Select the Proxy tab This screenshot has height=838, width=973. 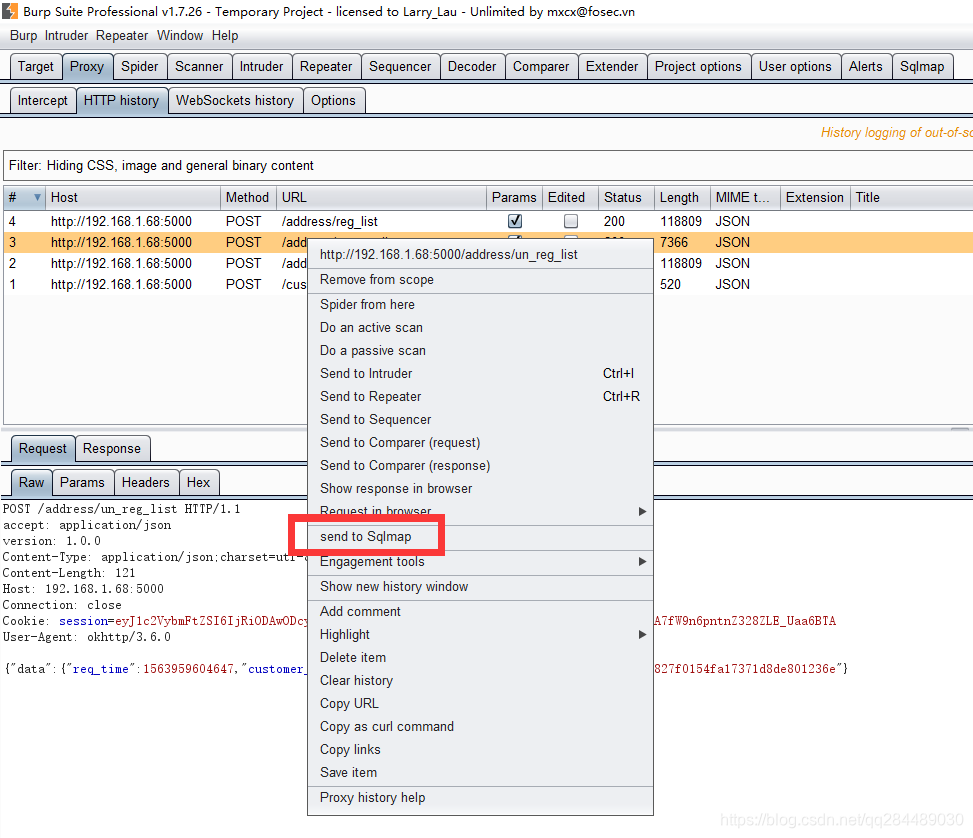[87, 66]
